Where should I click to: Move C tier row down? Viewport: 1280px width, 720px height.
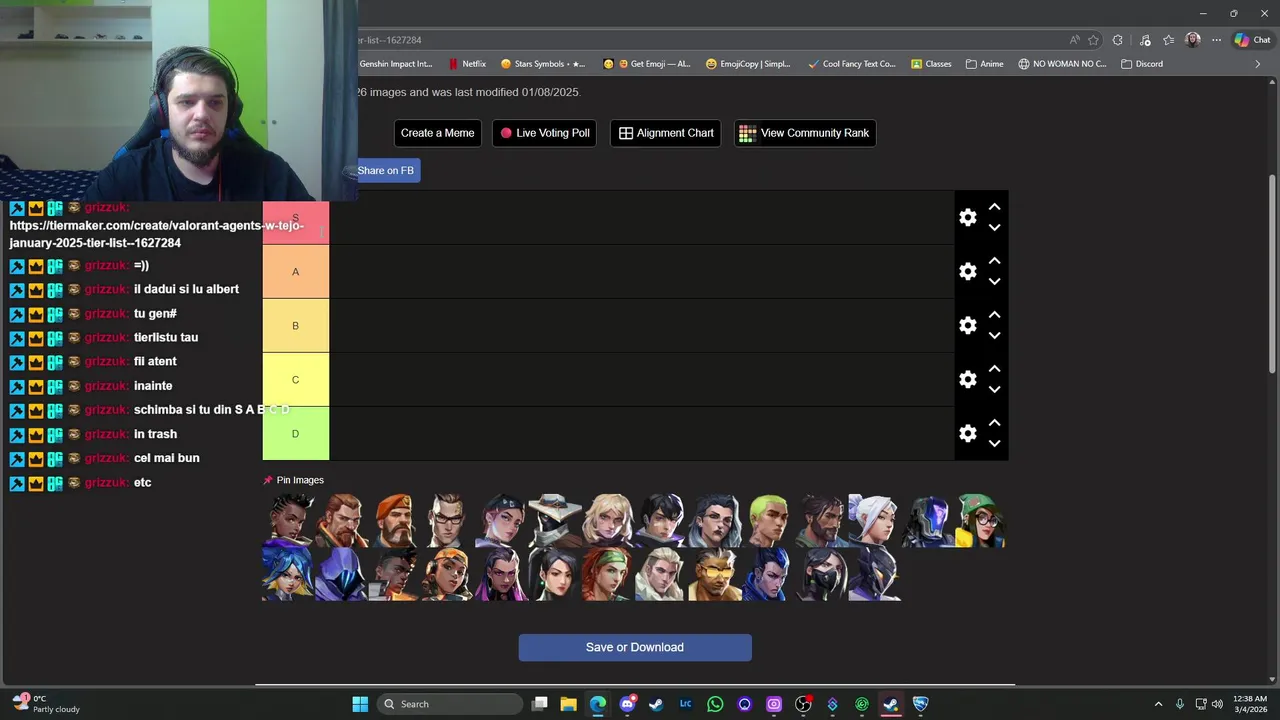[994, 390]
